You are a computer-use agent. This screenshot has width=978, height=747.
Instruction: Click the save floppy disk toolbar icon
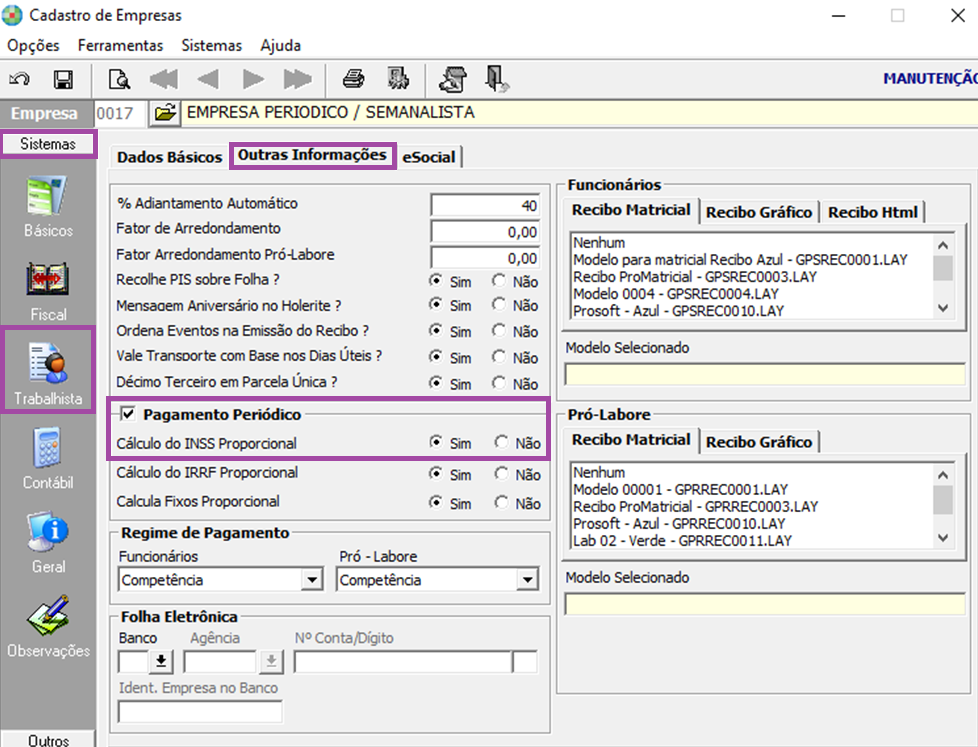coord(63,79)
